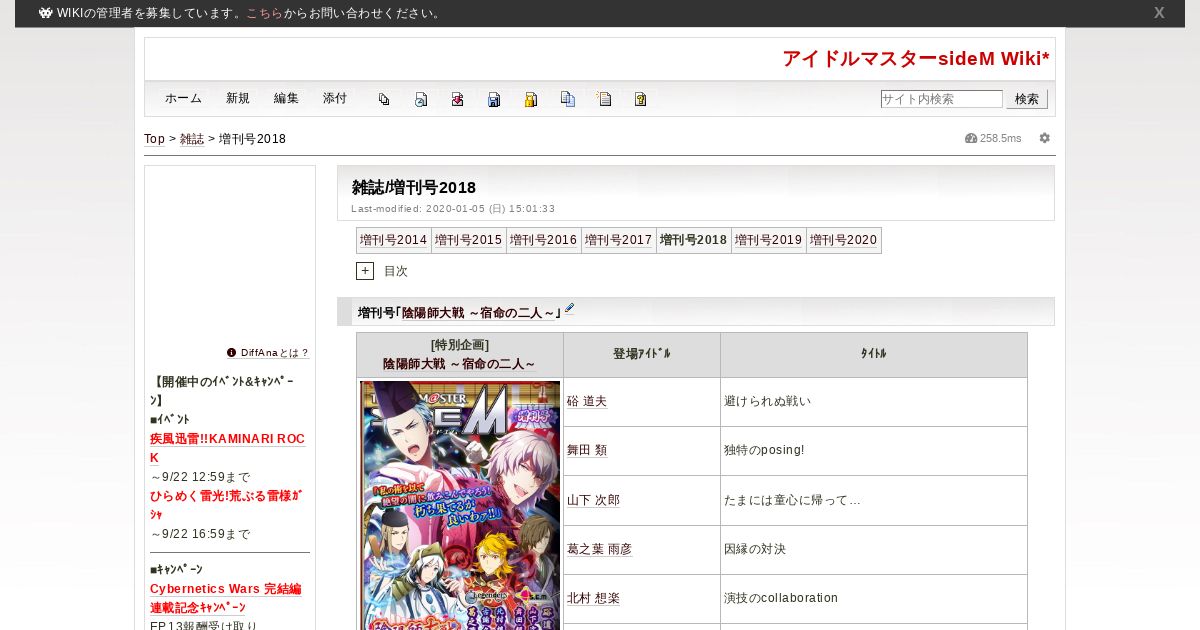
Task: Go to 雑誌 breadcrumb link
Action: click(x=192, y=139)
